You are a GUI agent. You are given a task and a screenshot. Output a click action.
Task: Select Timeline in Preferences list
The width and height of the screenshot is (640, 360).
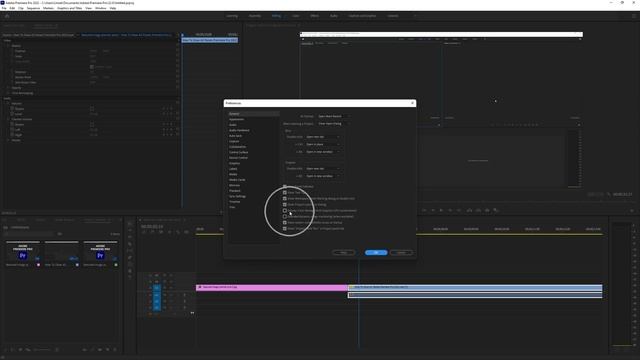point(235,202)
